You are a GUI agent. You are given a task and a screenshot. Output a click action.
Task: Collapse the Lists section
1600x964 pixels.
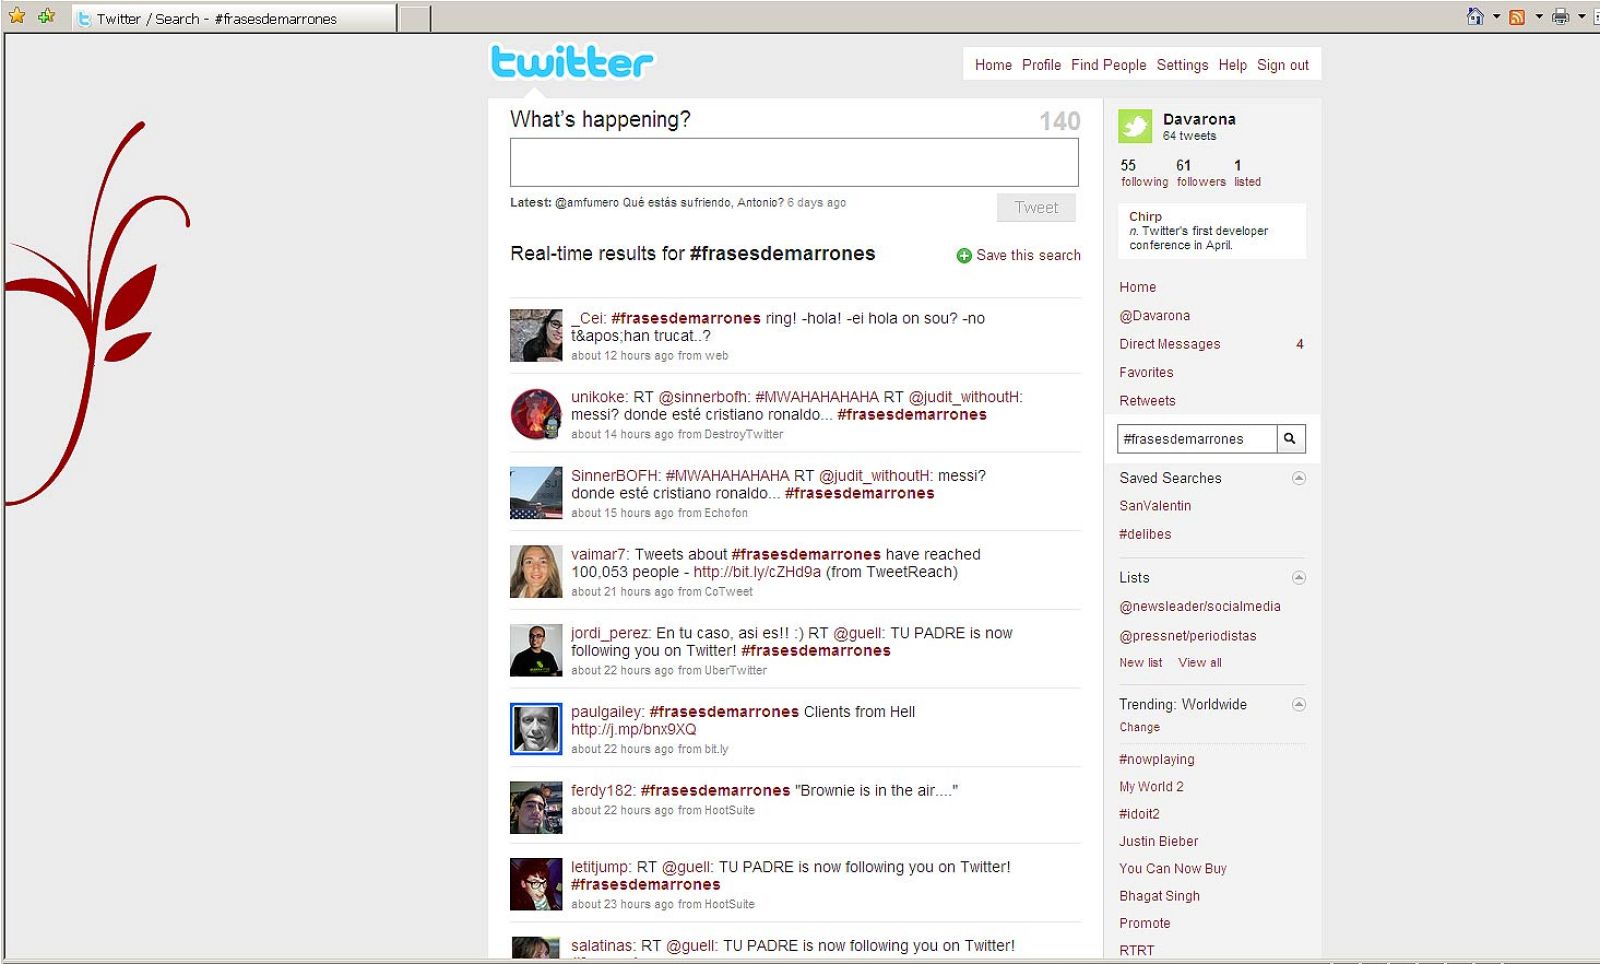tap(1298, 578)
